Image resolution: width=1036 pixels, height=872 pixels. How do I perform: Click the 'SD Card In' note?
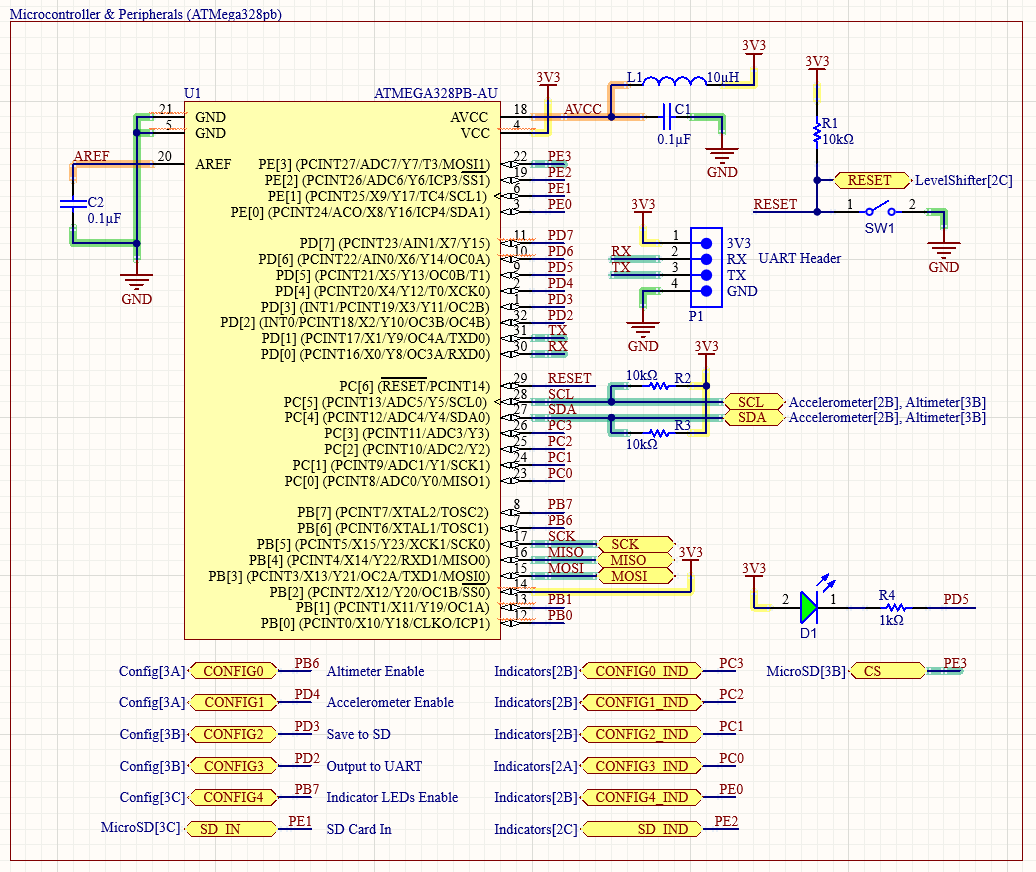click(x=359, y=829)
